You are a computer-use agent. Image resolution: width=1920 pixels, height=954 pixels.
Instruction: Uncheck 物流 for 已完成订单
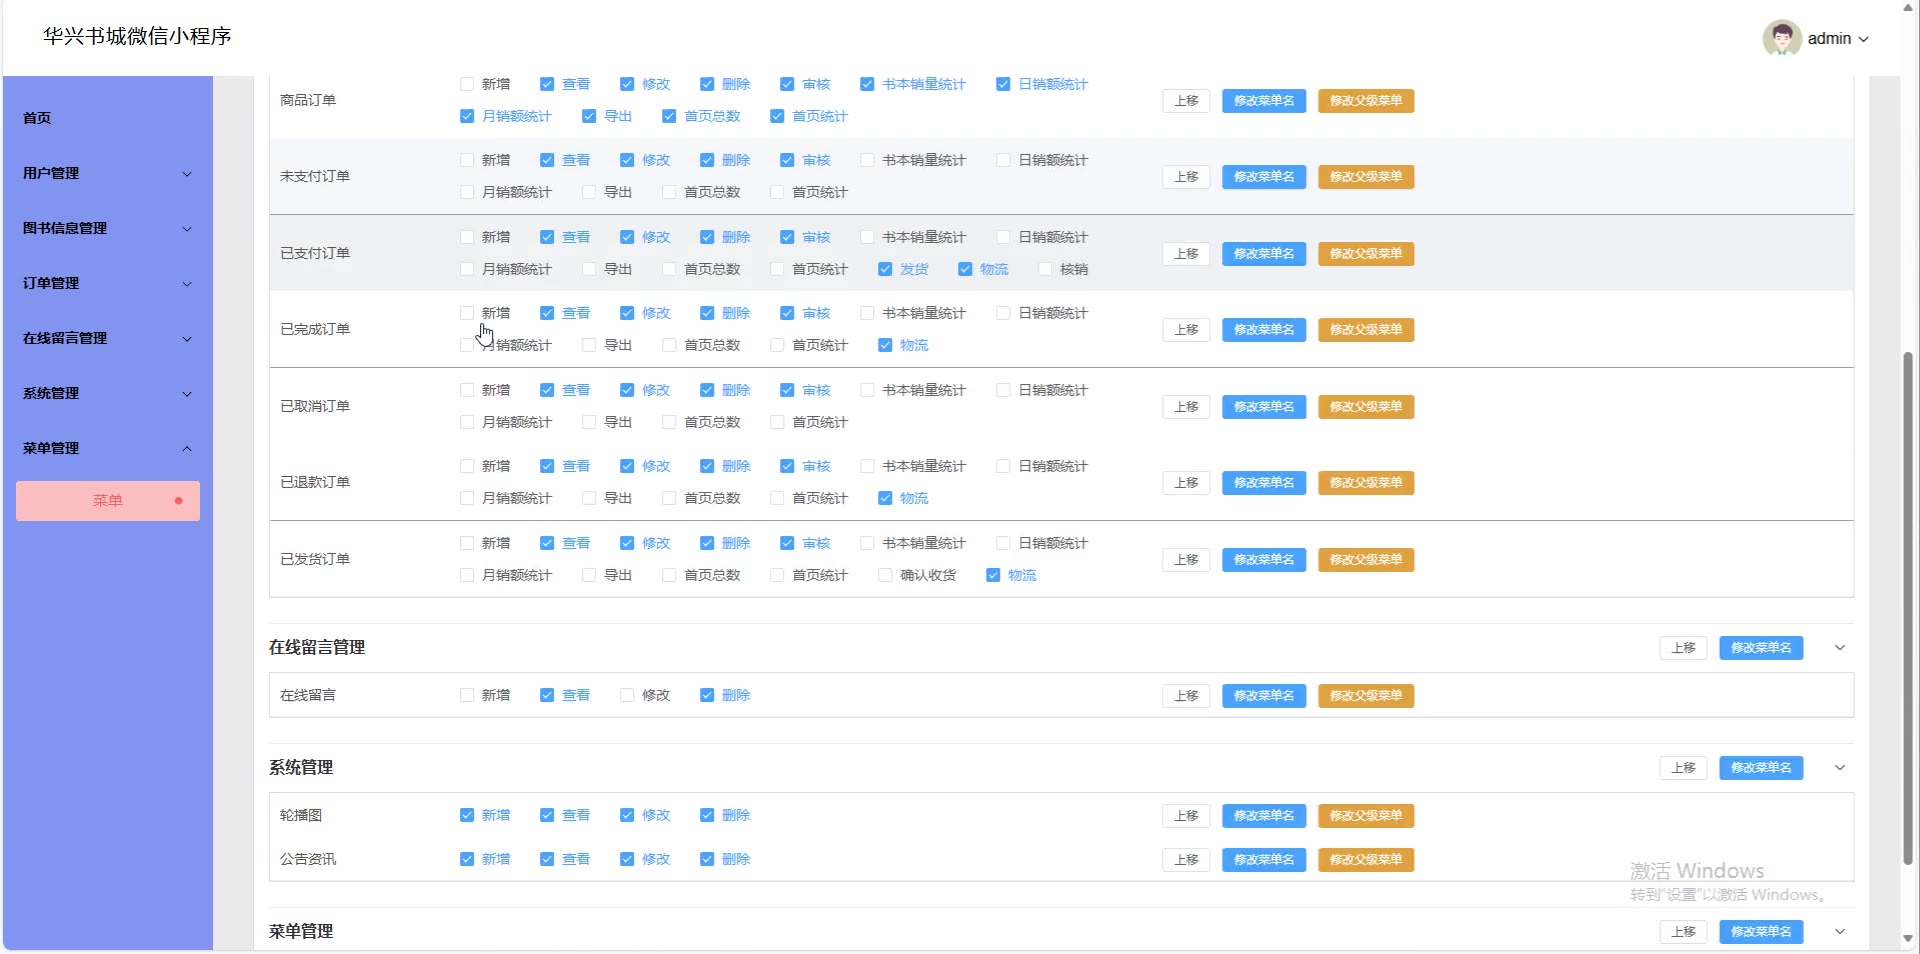coord(885,345)
